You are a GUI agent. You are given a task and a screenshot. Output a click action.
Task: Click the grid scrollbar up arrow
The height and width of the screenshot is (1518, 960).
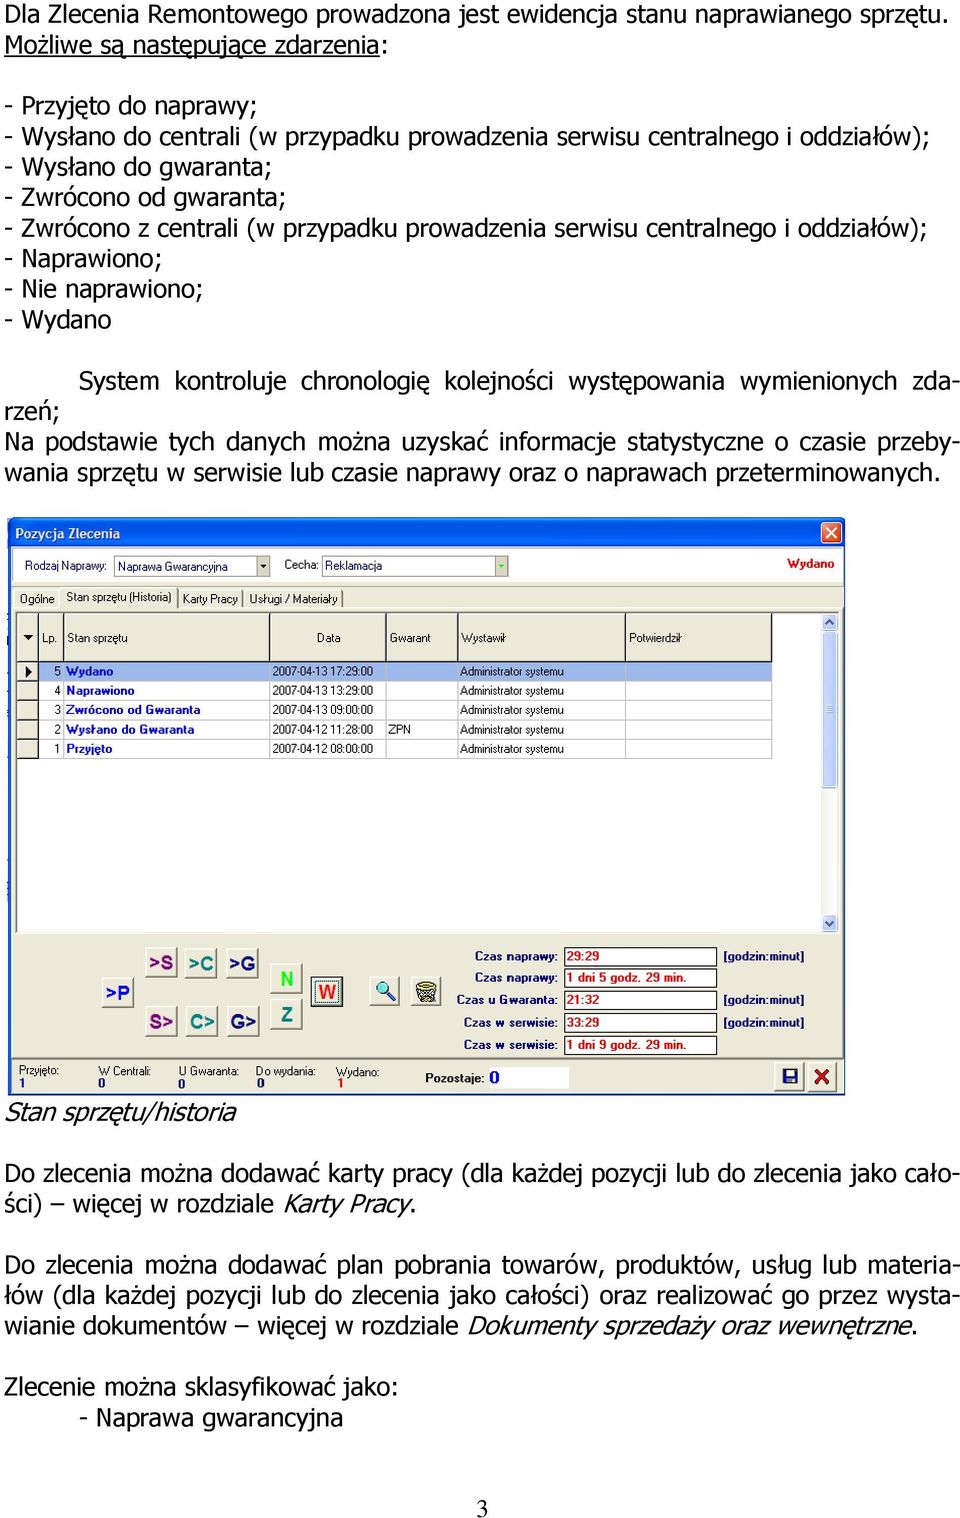(829, 622)
